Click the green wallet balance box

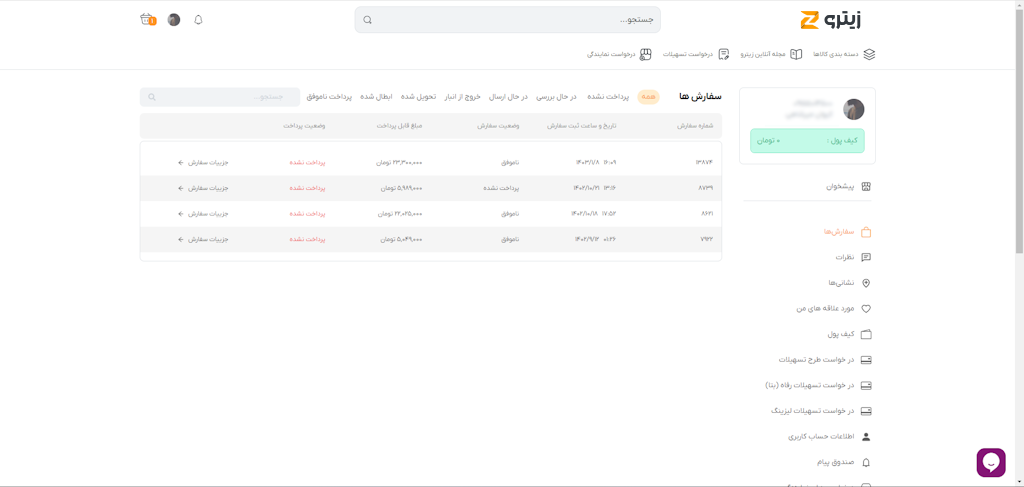pyautogui.click(x=807, y=141)
